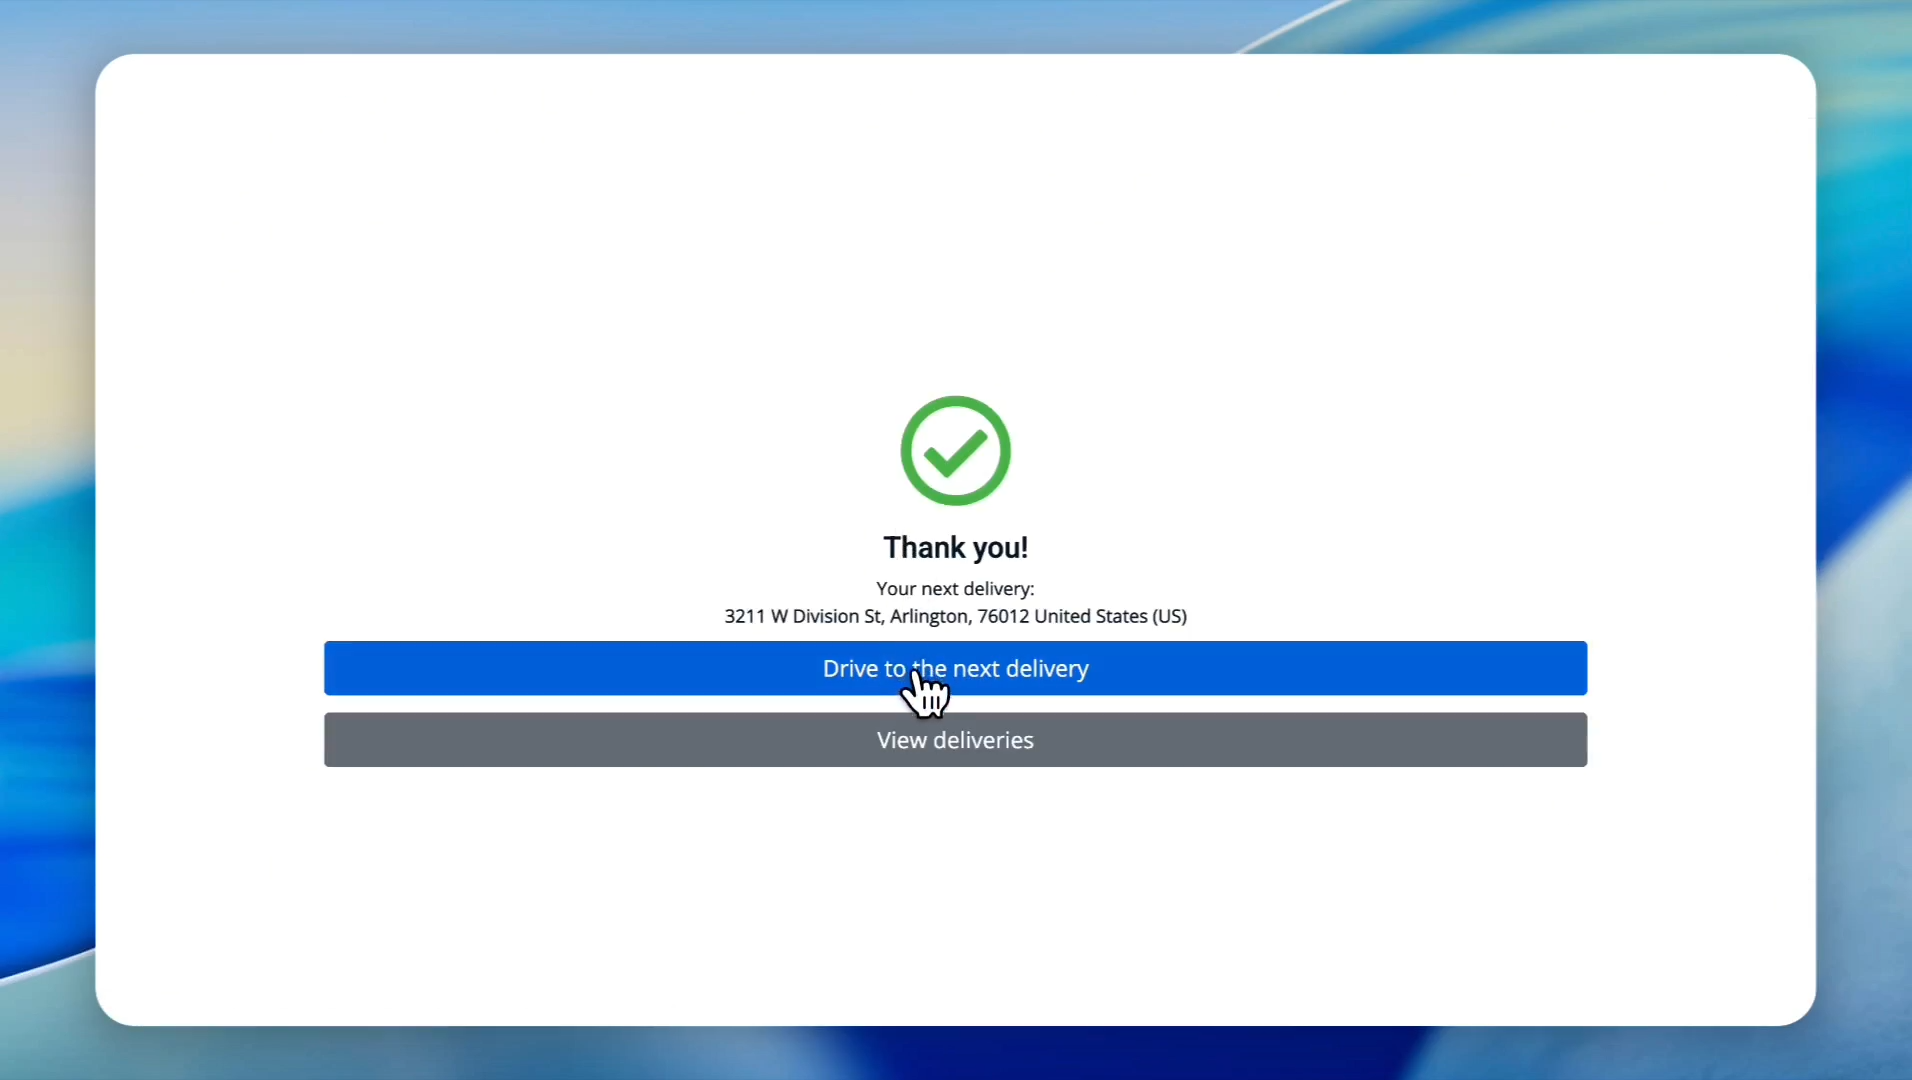Click the green checkmark success icon

(x=955, y=451)
